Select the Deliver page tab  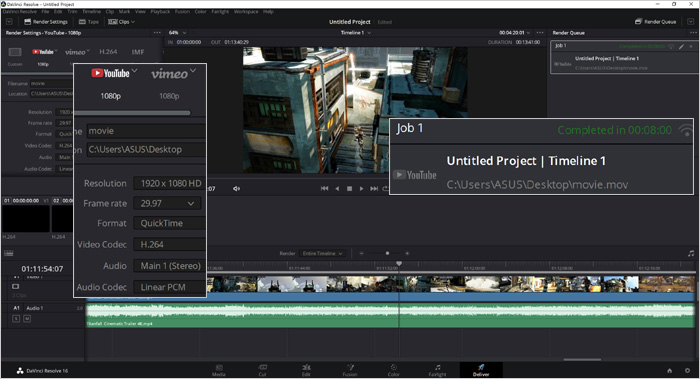tap(481, 370)
